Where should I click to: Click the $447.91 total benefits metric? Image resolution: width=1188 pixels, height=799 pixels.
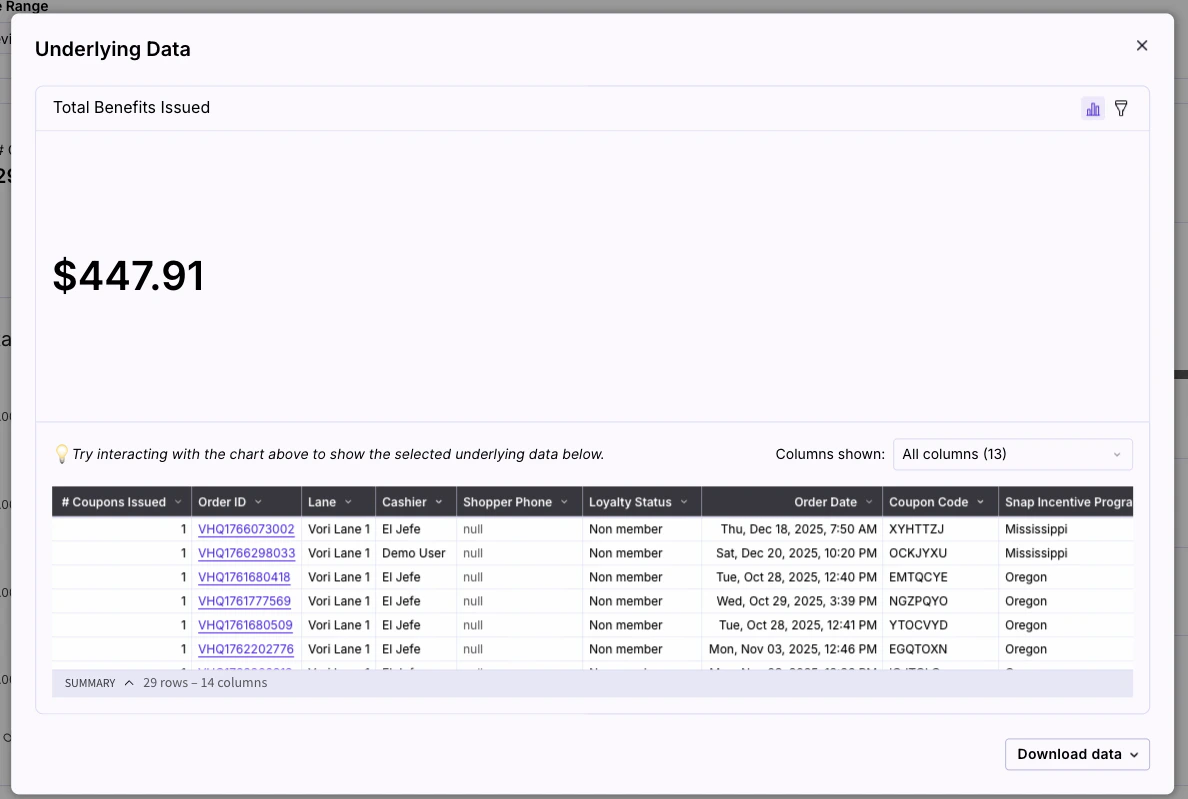tap(129, 275)
